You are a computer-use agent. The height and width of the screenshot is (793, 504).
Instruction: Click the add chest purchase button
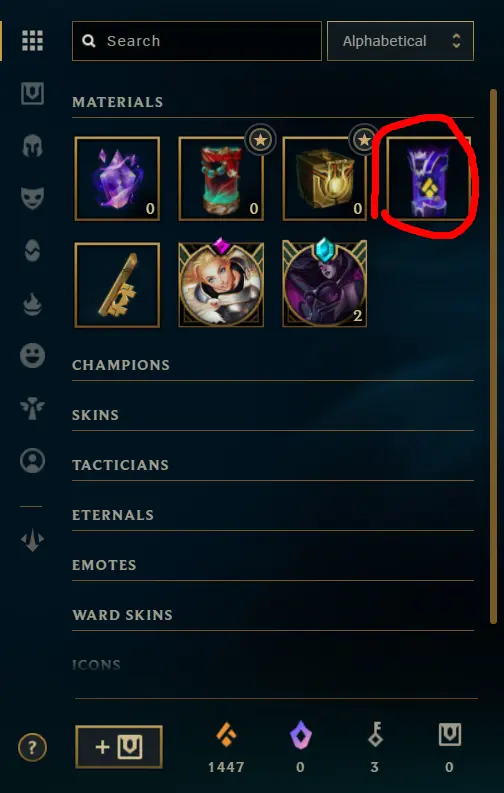click(x=119, y=747)
